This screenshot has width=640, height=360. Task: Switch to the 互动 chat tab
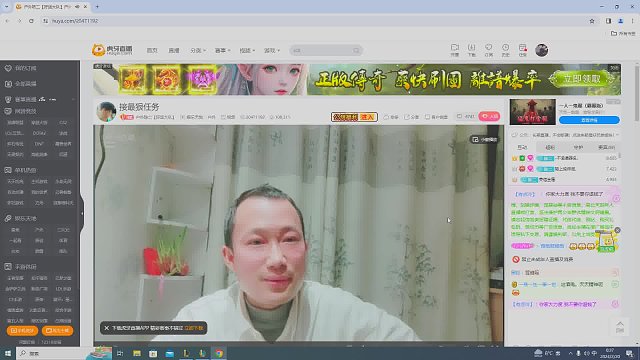(522, 147)
